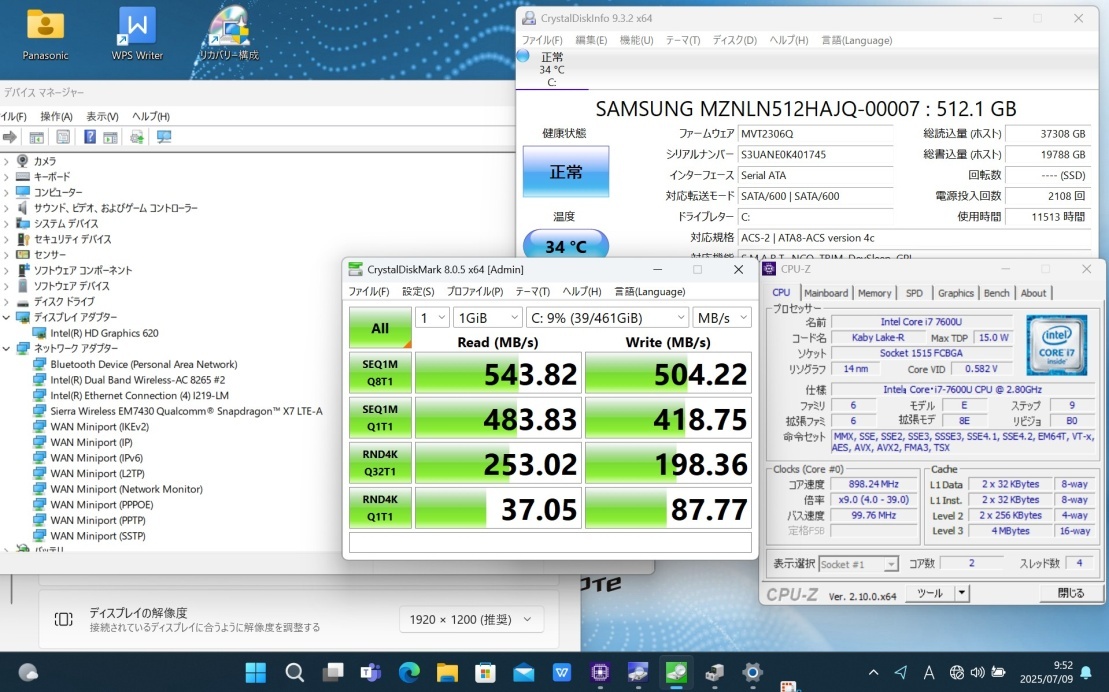This screenshot has width=1109, height=692.
Task: Switch to CrystalDiskMark green taskbar icon
Action: pos(676,672)
